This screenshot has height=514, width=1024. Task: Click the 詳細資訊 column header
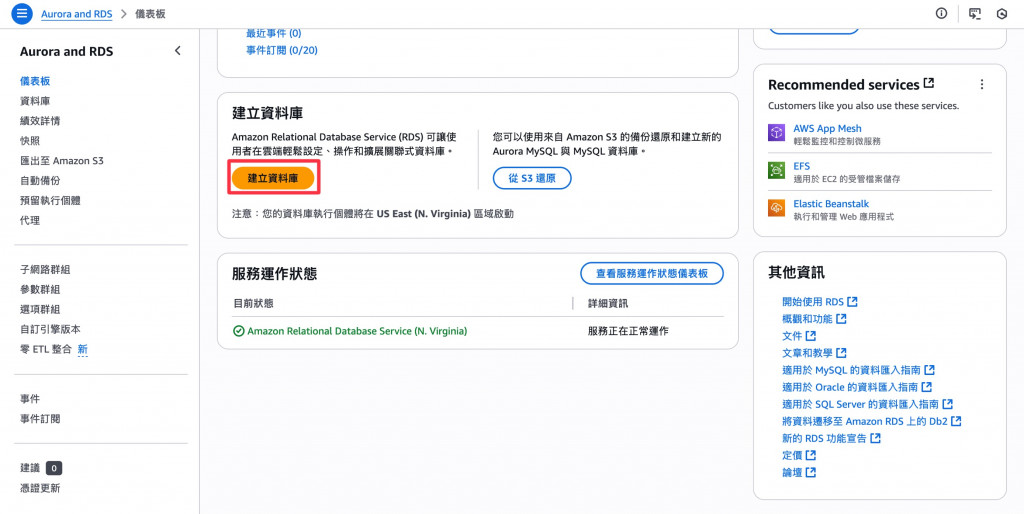click(608, 304)
